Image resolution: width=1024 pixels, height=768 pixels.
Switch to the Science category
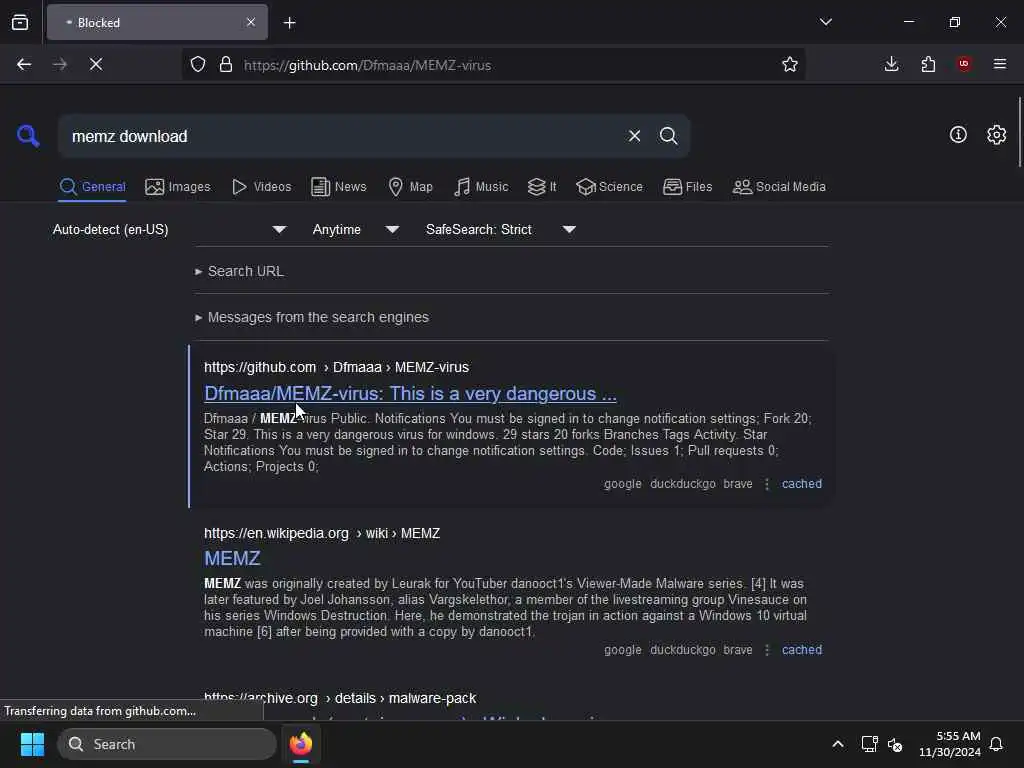tap(609, 187)
